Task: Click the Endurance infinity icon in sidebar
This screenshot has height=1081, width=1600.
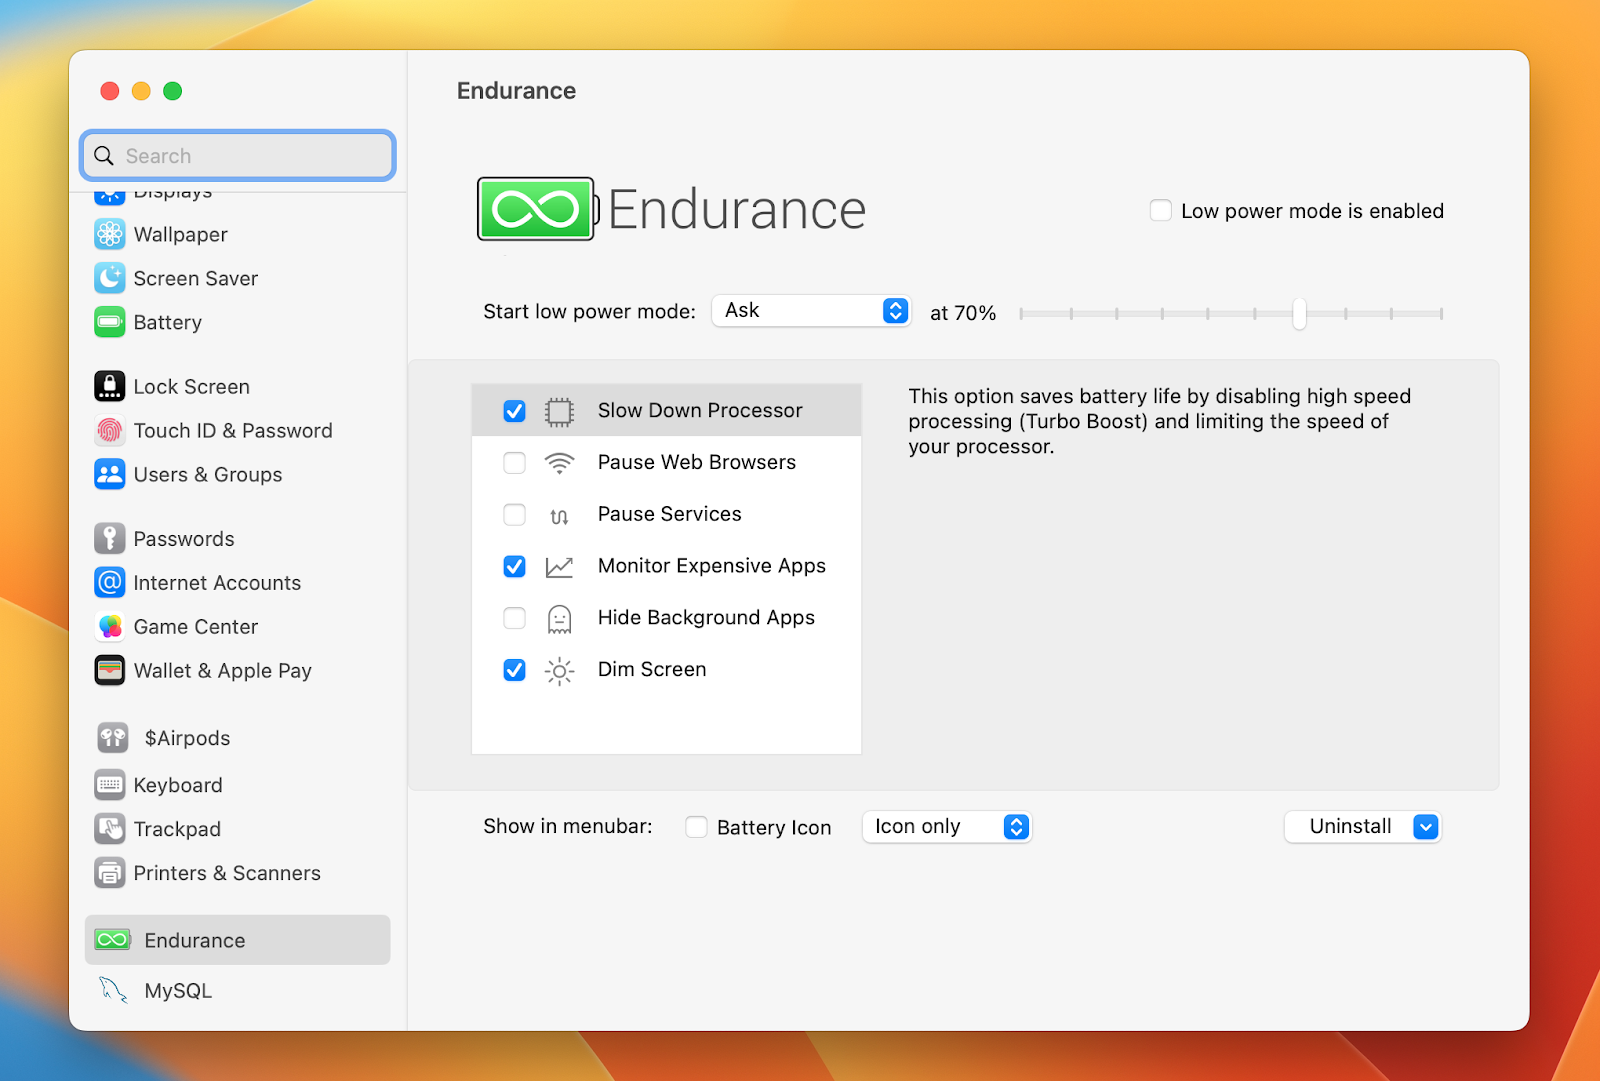Action: (x=113, y=940)
